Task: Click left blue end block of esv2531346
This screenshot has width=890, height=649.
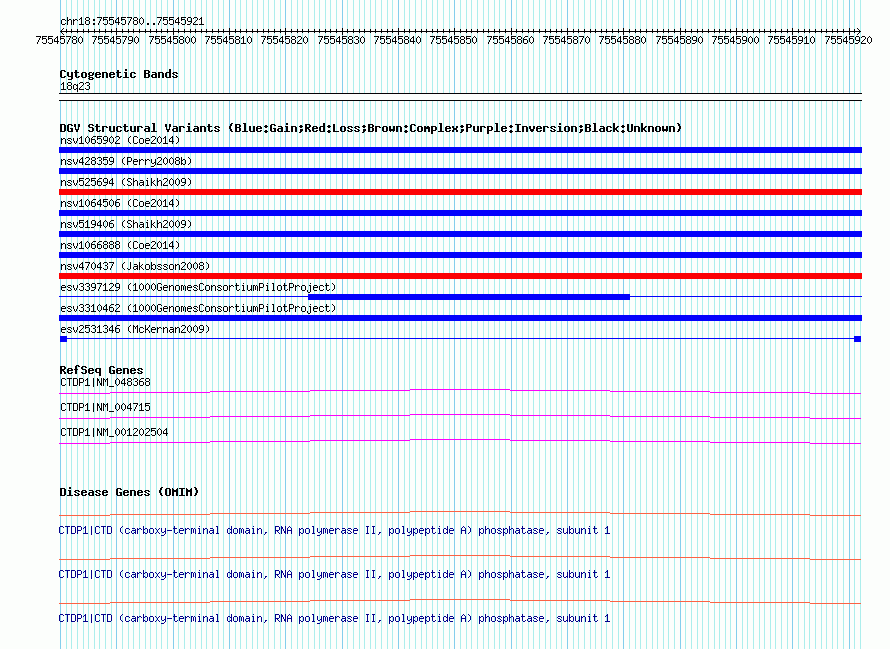Action: click(64, 339)
